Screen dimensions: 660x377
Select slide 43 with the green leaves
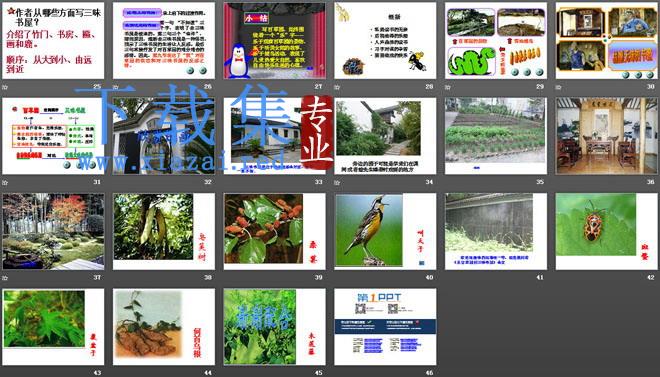tap(53, 327)
